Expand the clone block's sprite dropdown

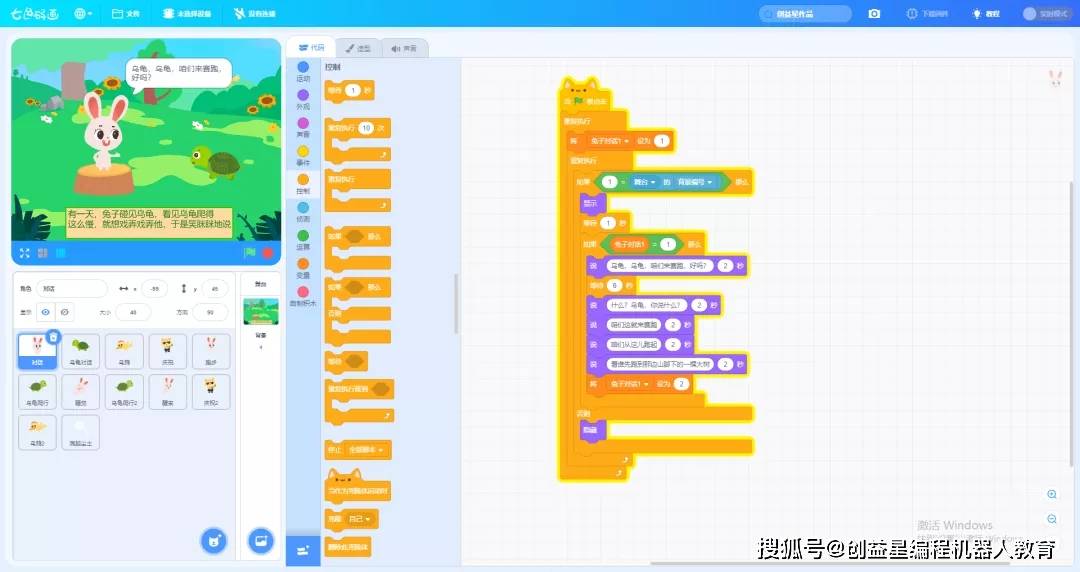[362, 519]
